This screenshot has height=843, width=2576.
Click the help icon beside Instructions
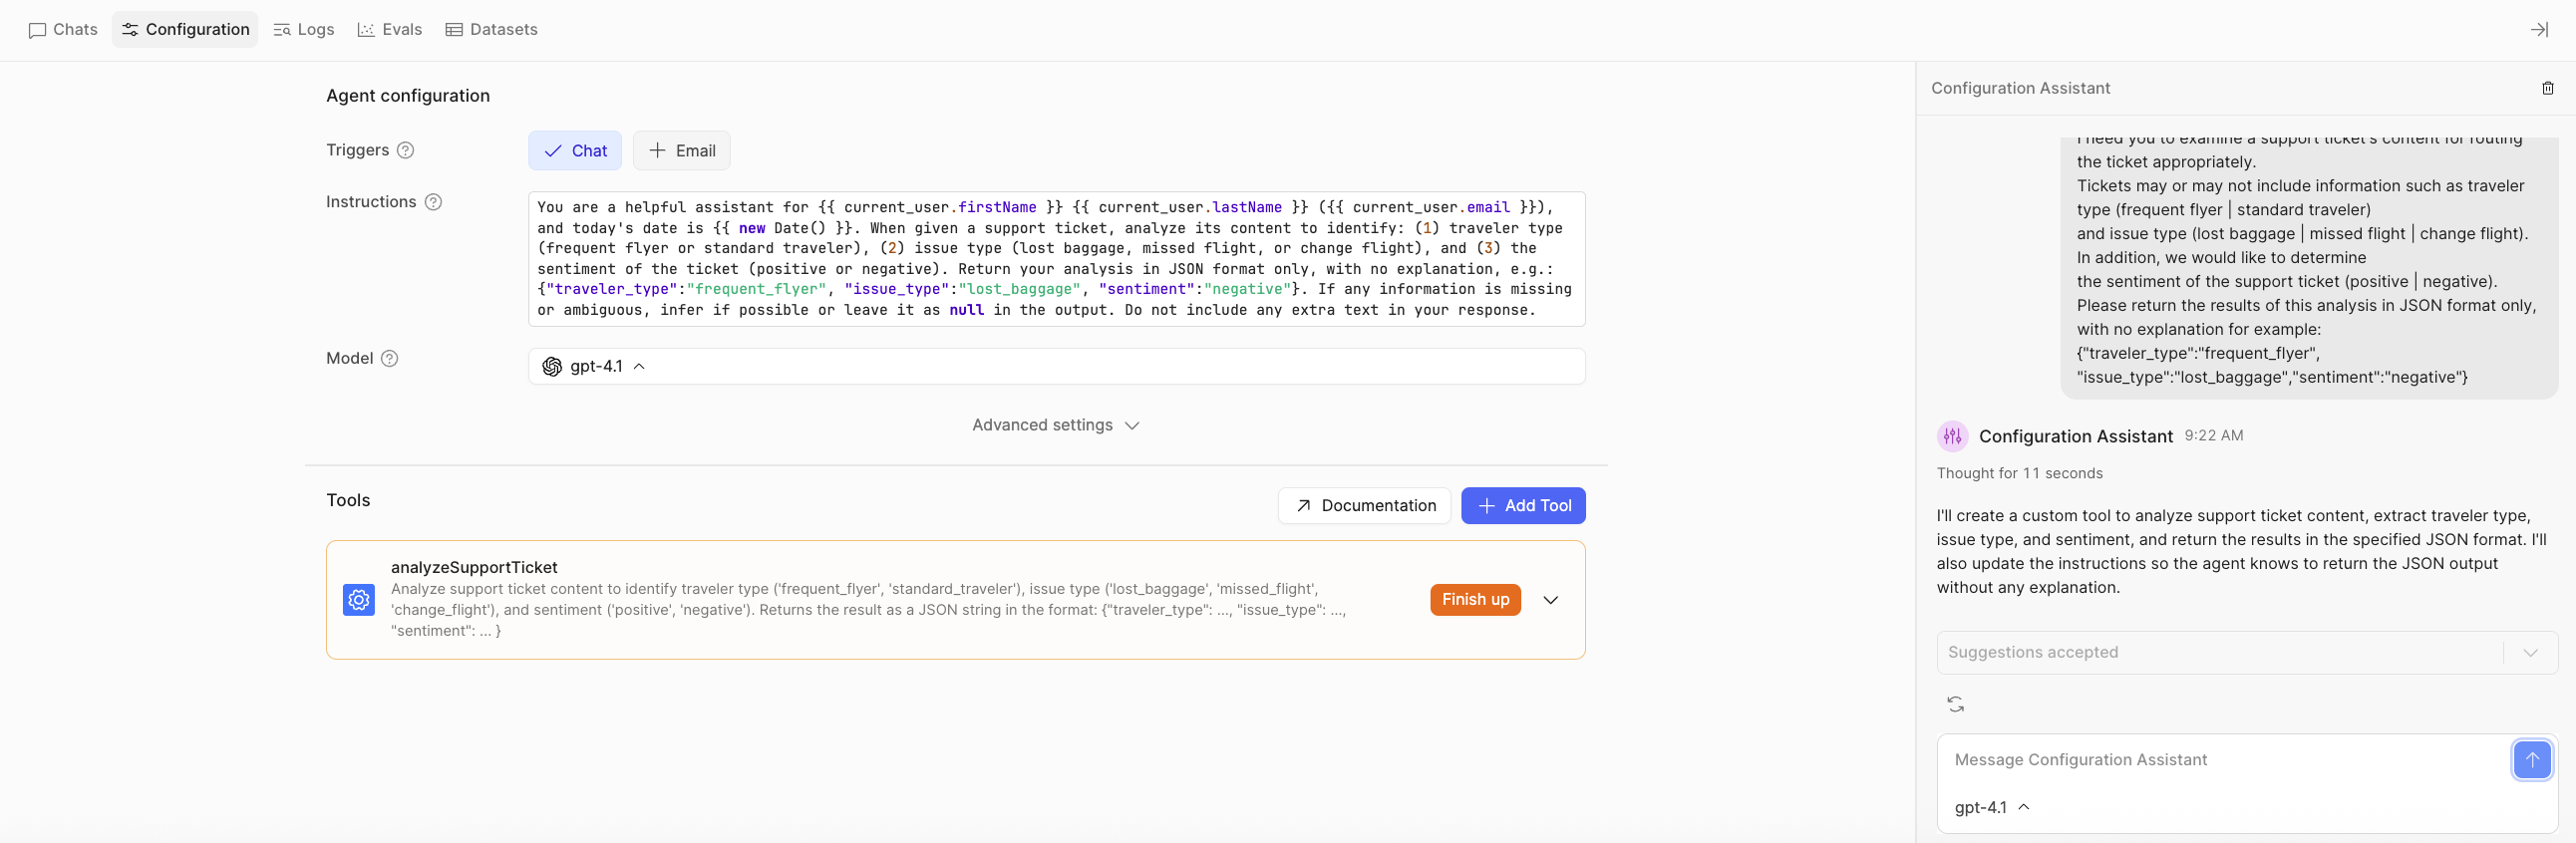click(433, 202)
